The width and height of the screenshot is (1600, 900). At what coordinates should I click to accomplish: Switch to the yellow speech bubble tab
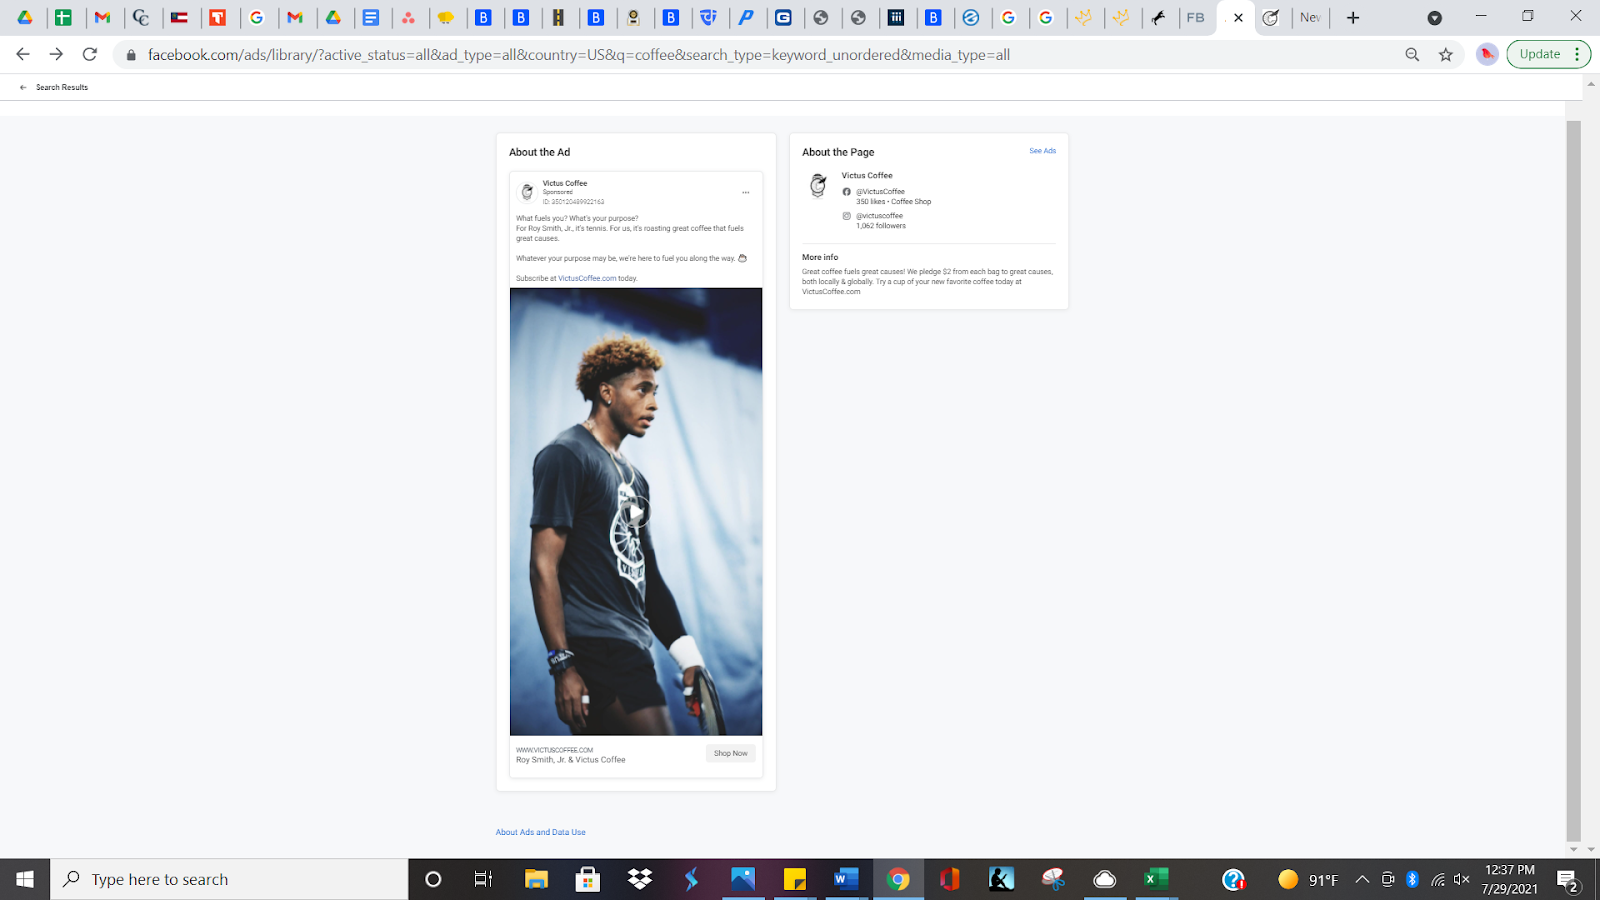446,18
